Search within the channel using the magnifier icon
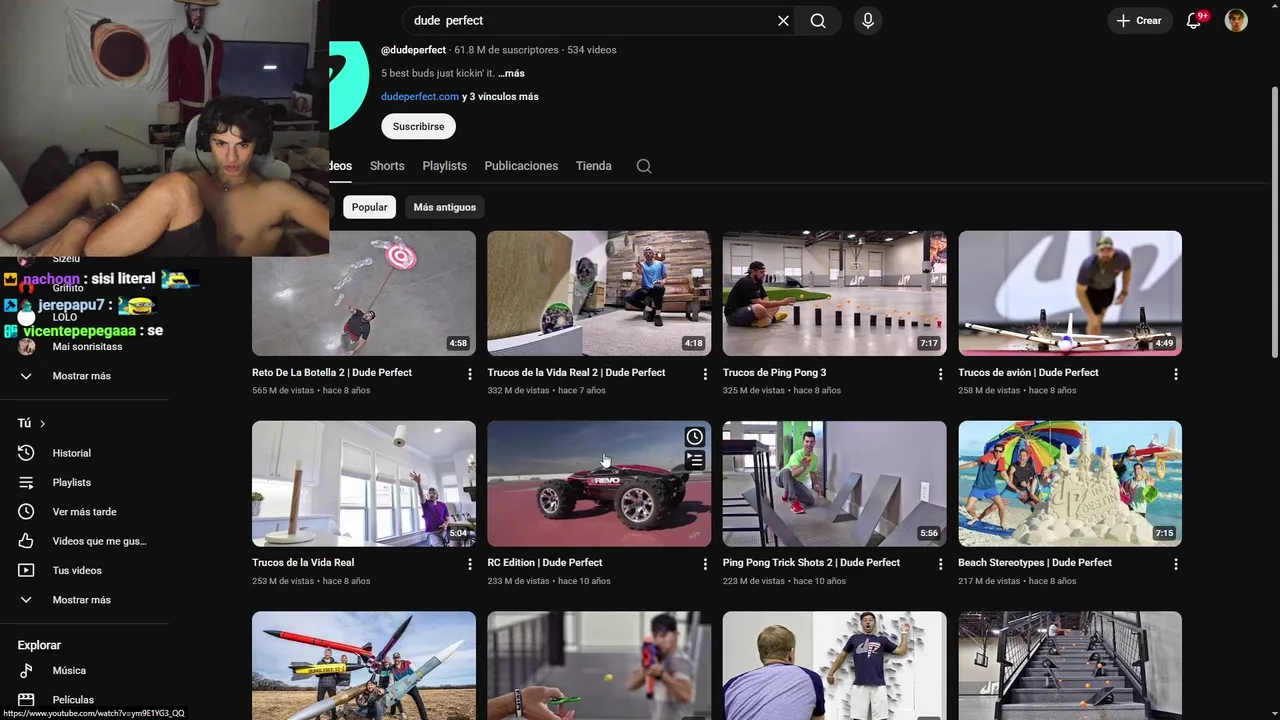Image resolution: width=1280 pixels, height=720 pixels. pos(644,166)
